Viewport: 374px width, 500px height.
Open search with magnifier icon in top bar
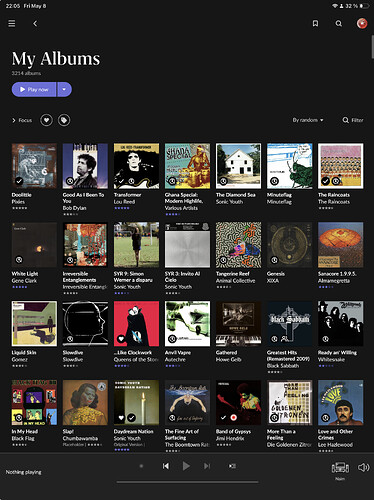pos(338,24)
